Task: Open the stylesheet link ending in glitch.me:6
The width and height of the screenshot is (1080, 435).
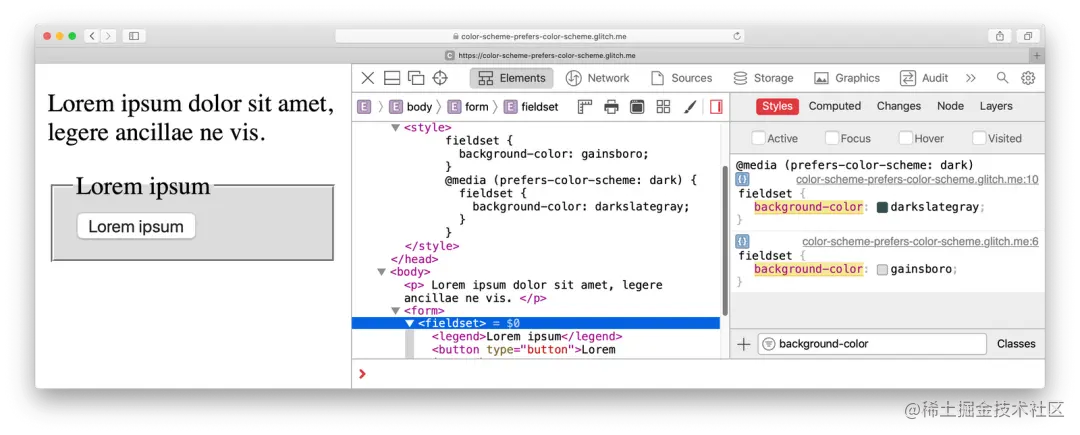Action: [920, 242]
